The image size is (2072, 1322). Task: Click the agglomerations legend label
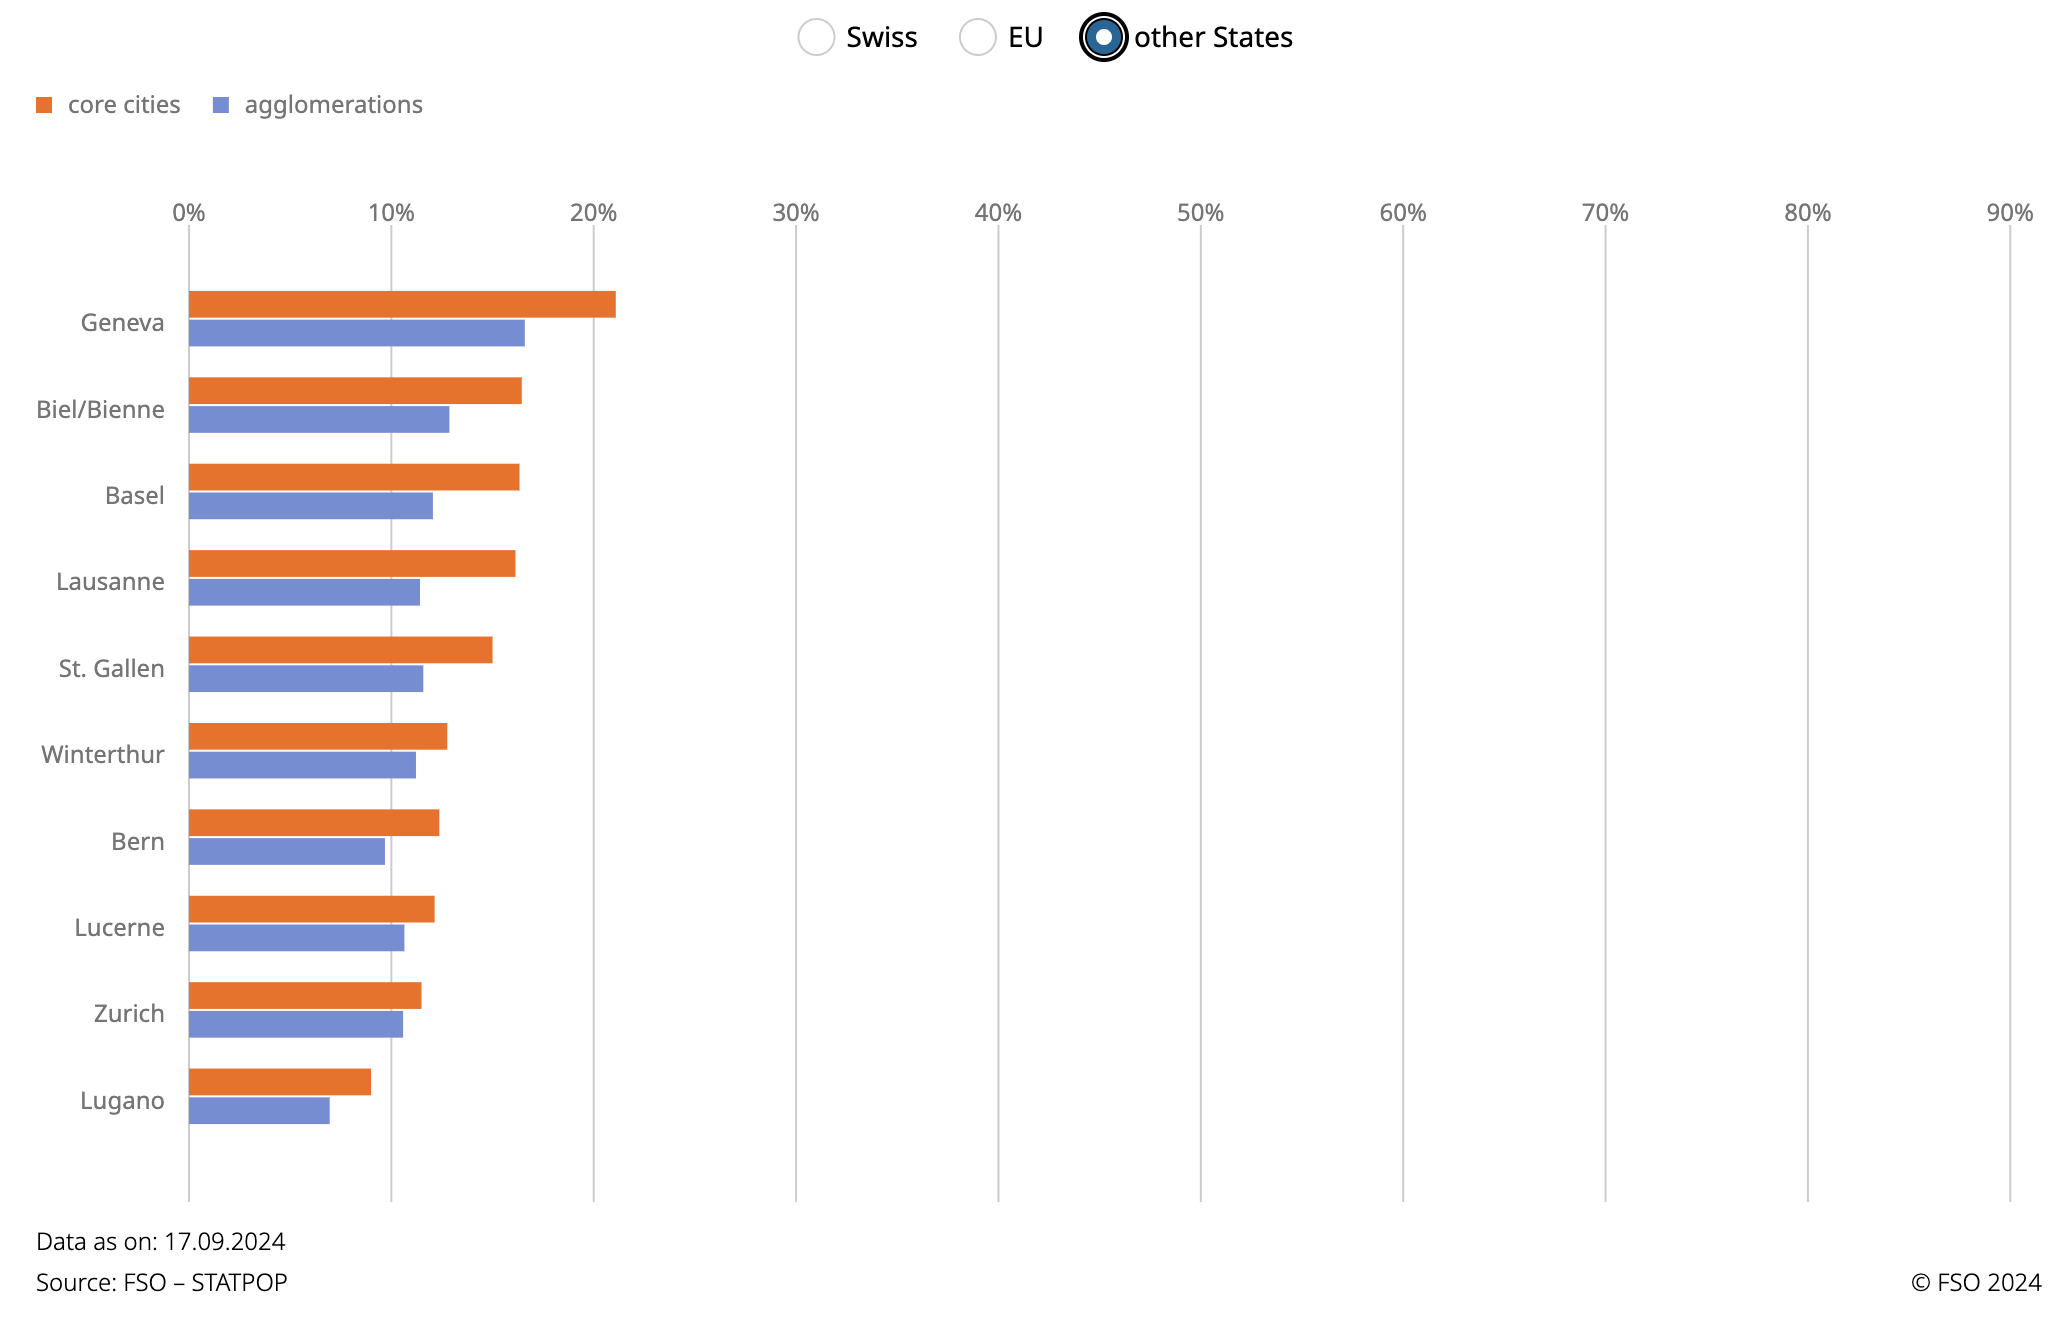point(333,105)
